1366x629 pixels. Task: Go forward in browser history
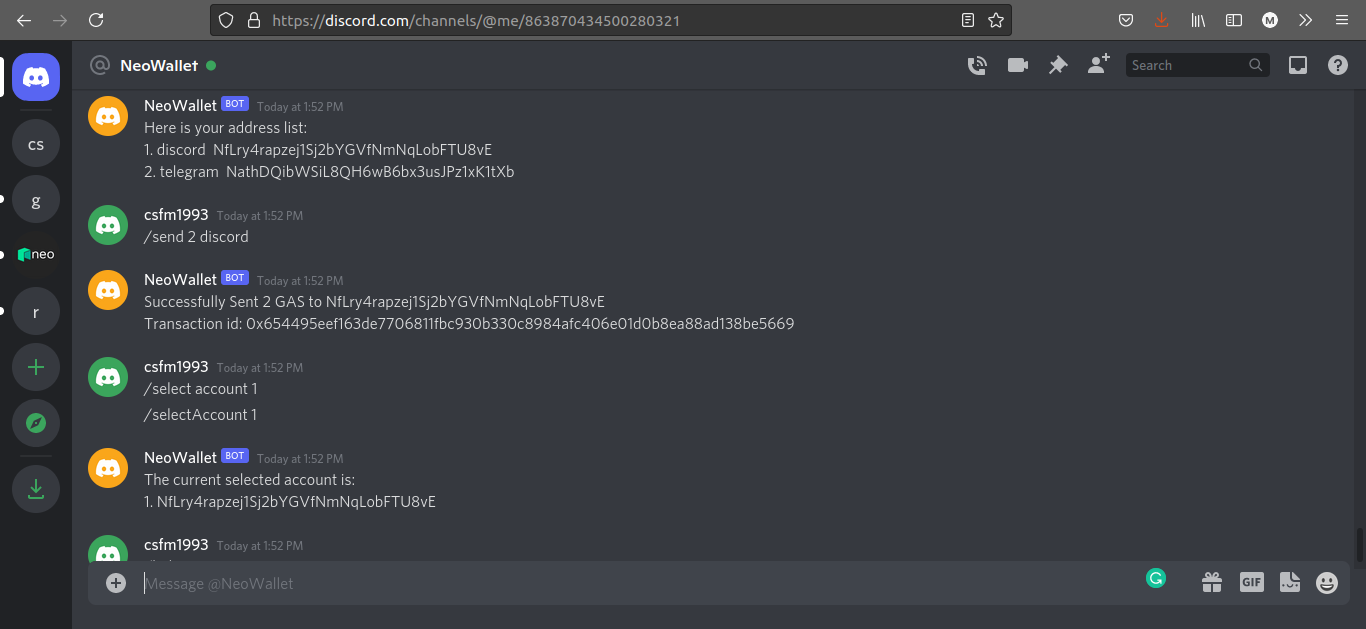tap(60, 20)
